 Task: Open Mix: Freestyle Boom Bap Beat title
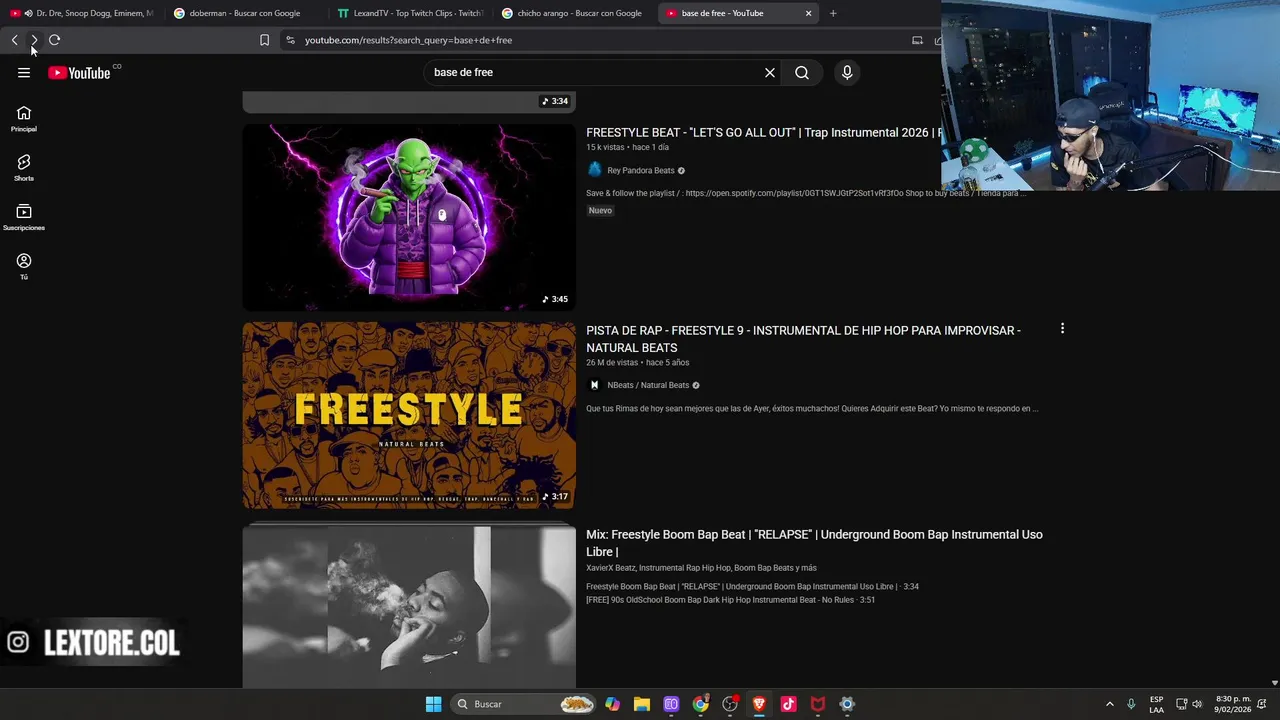(814, 543)
